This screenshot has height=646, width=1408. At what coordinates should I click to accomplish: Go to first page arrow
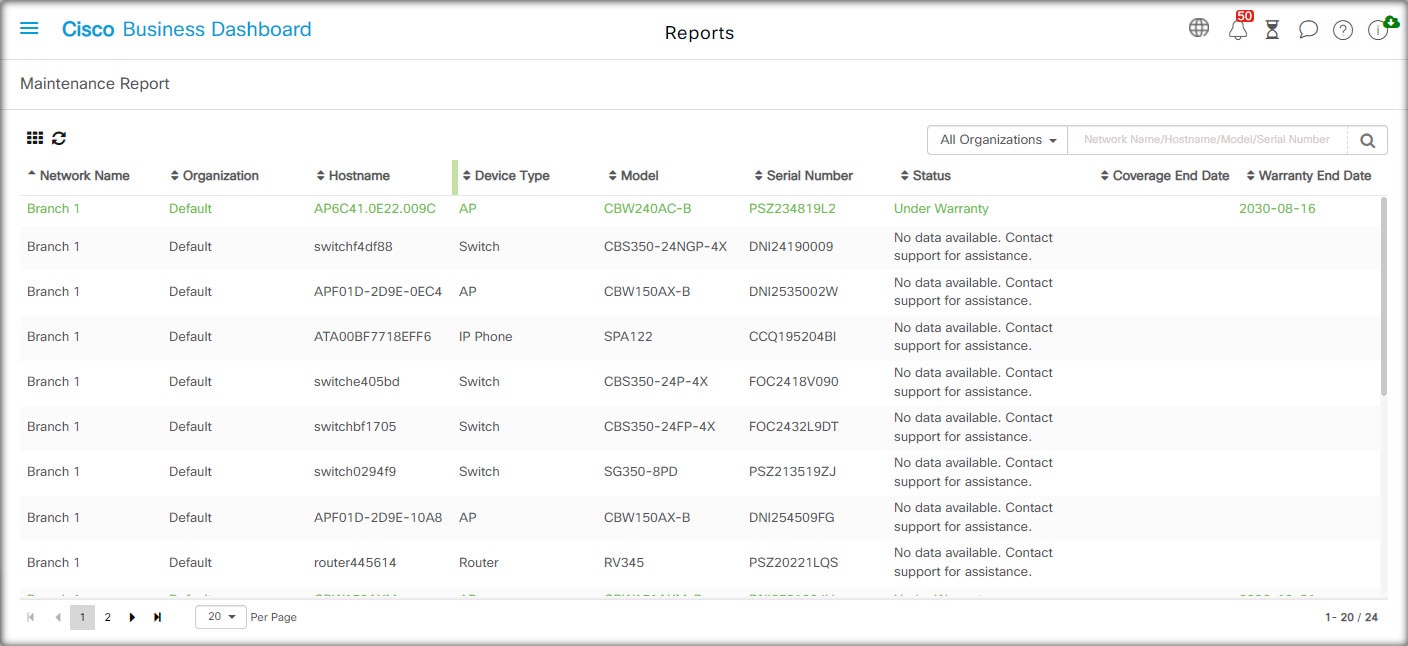pyautogui.click(x=31, y=617)
